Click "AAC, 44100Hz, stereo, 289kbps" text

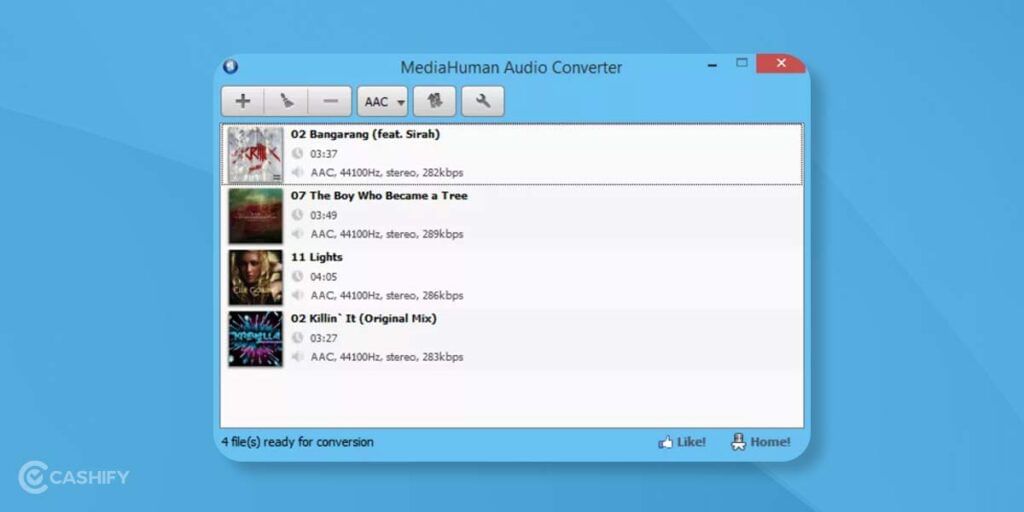coord(387,234)
